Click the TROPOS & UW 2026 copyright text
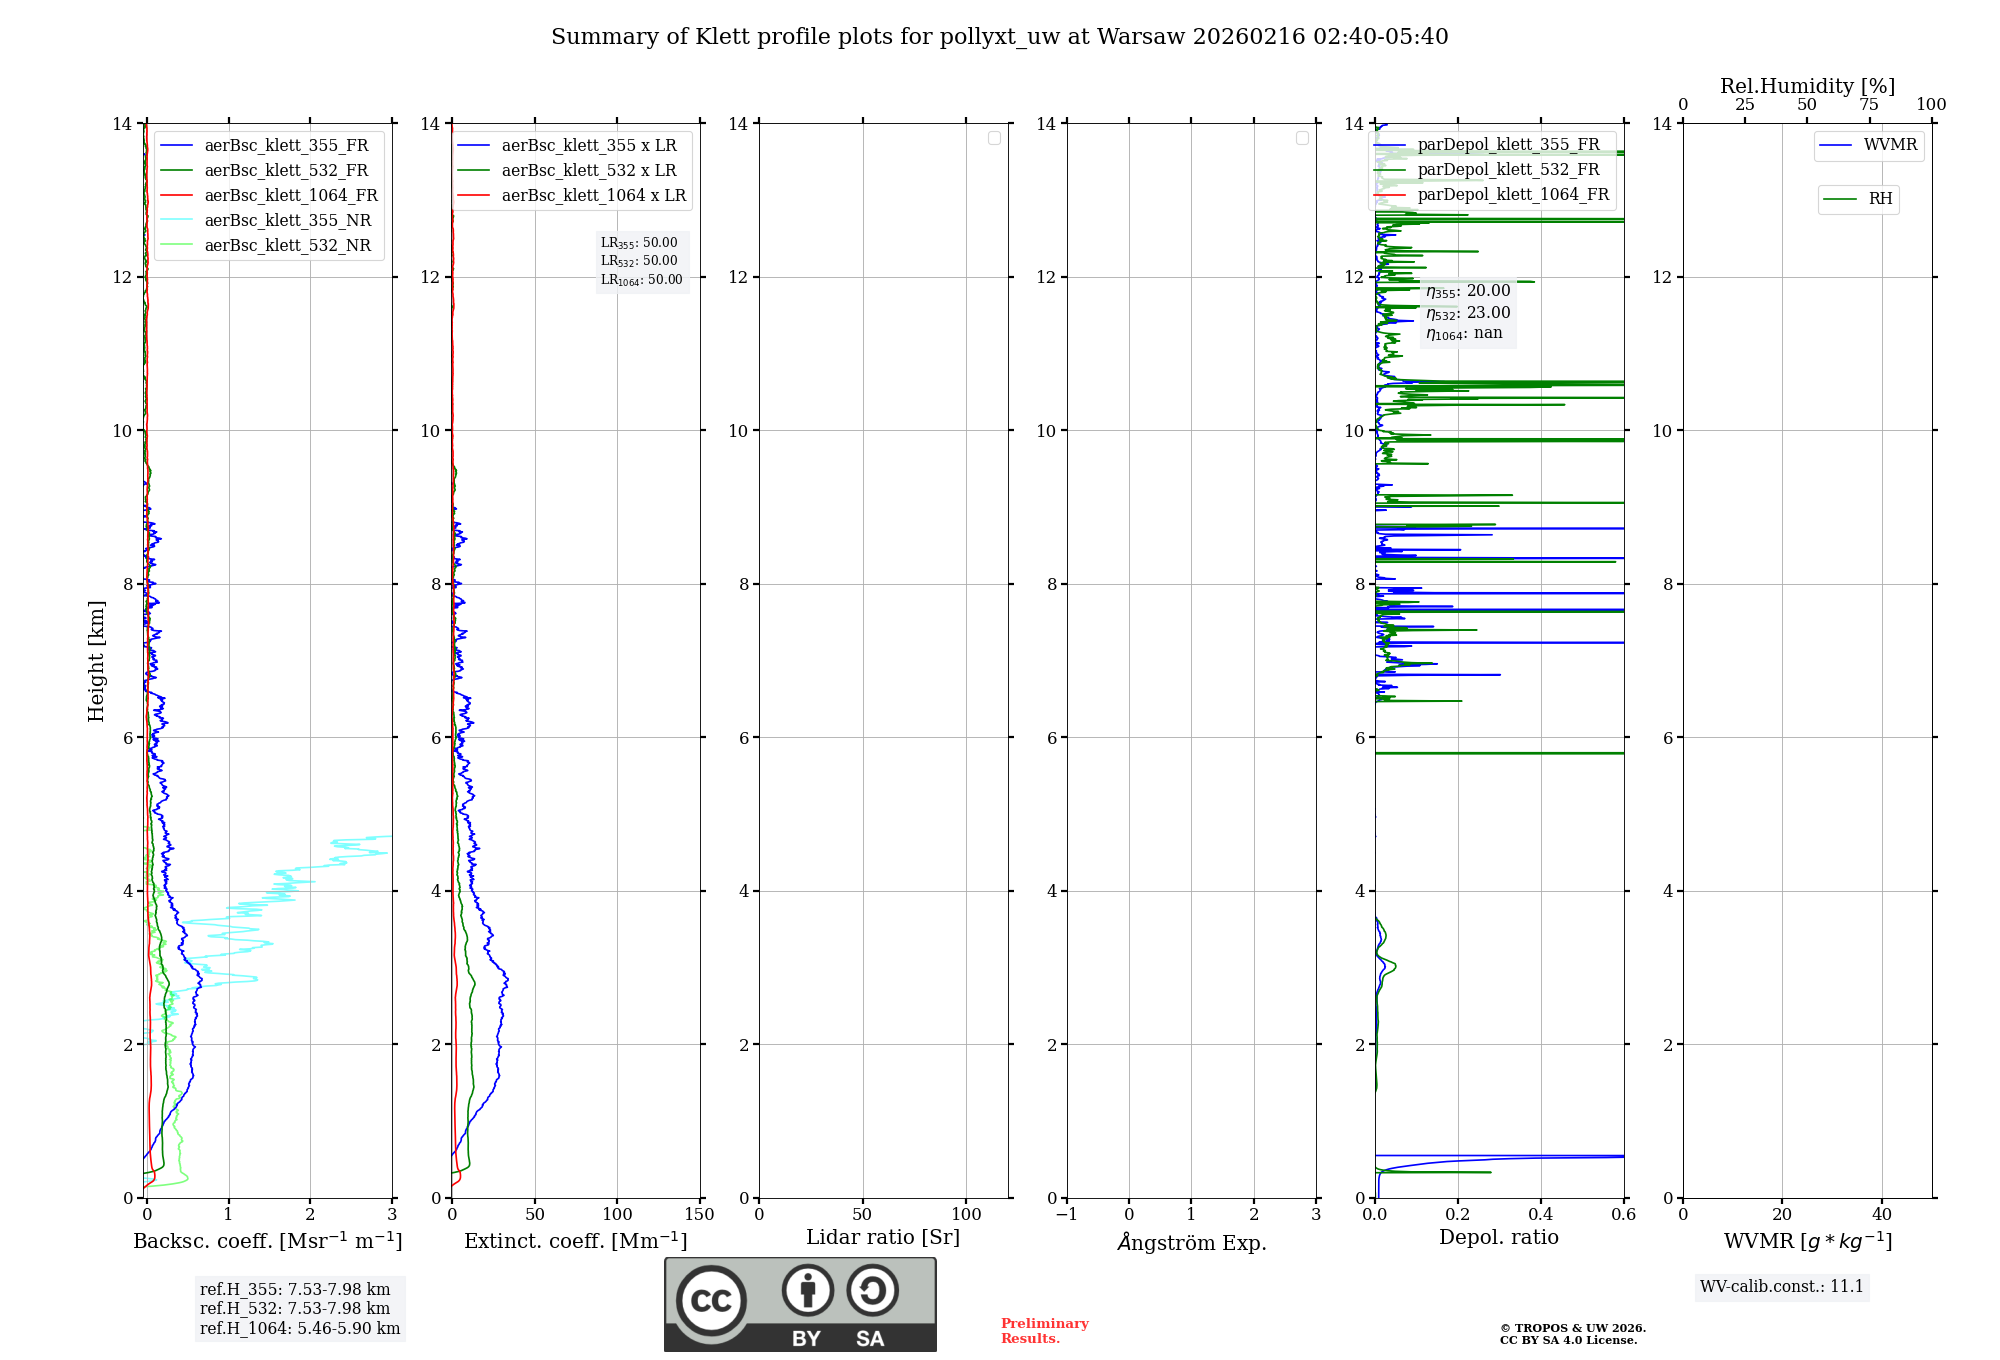Screen dimensions: 2000x1360 (1572, 1329)
